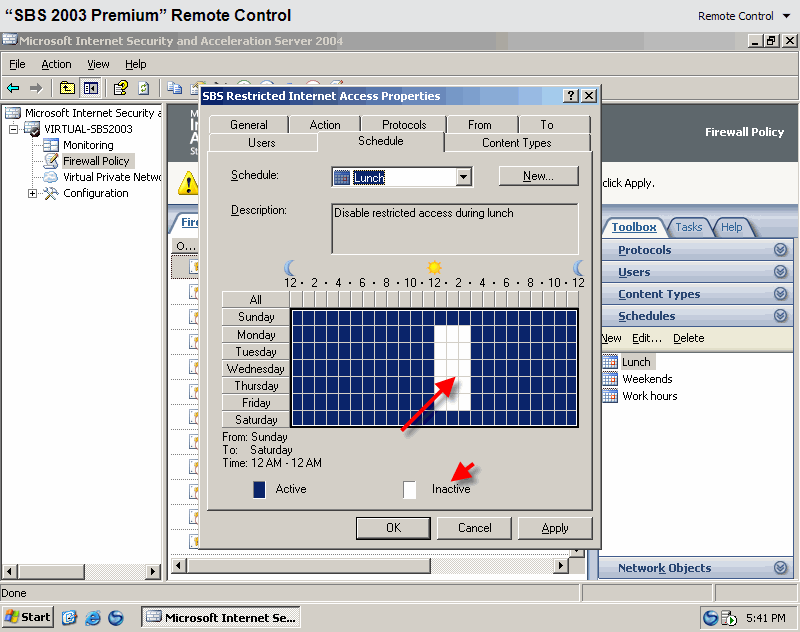Expand the Users toolbox section
The width and height of the screenshot is (800, 632).
(x=780, y=271)
